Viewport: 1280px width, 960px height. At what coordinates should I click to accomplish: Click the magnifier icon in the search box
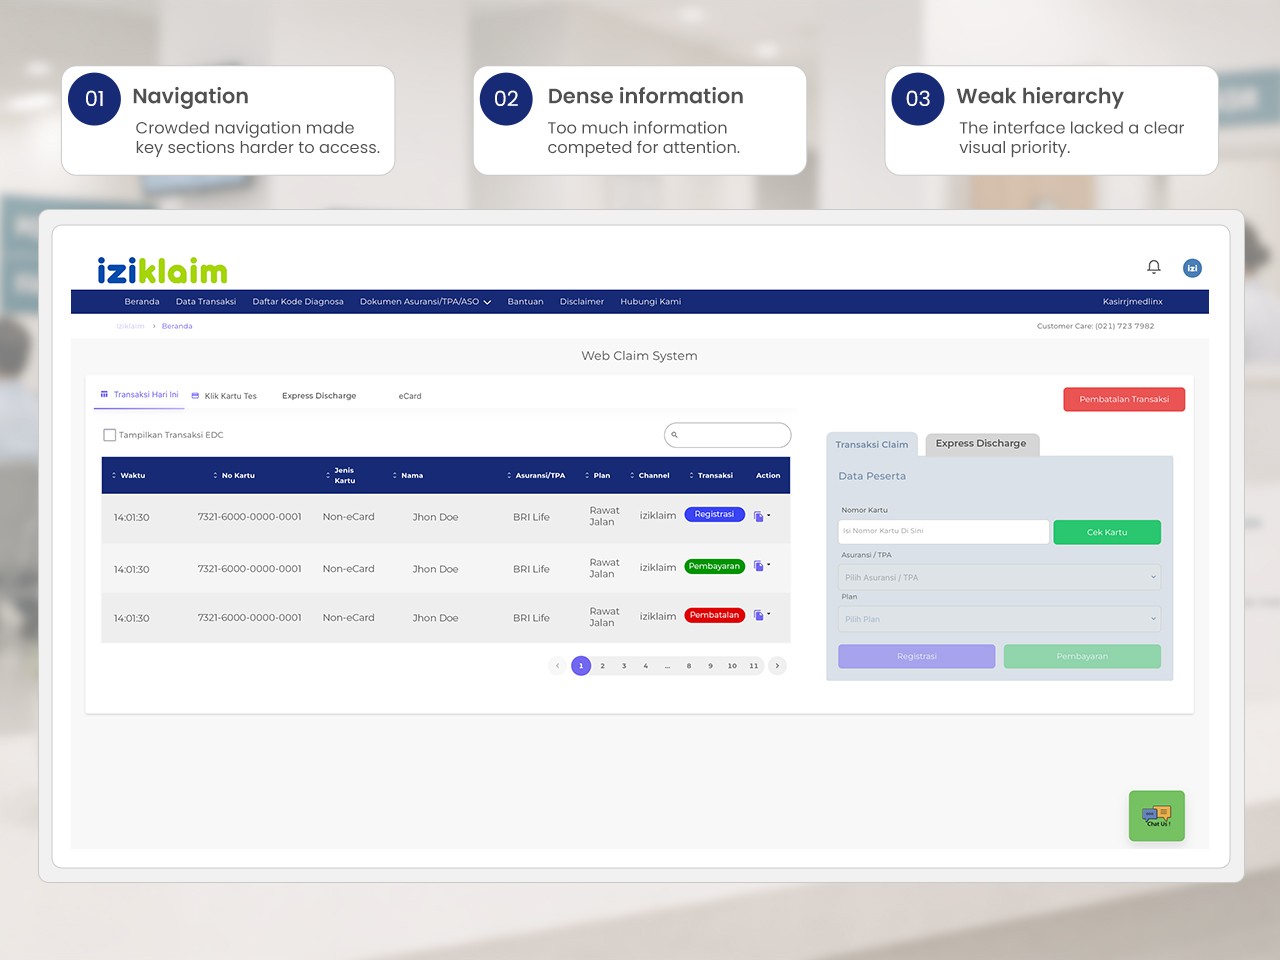tap(675, 435)
